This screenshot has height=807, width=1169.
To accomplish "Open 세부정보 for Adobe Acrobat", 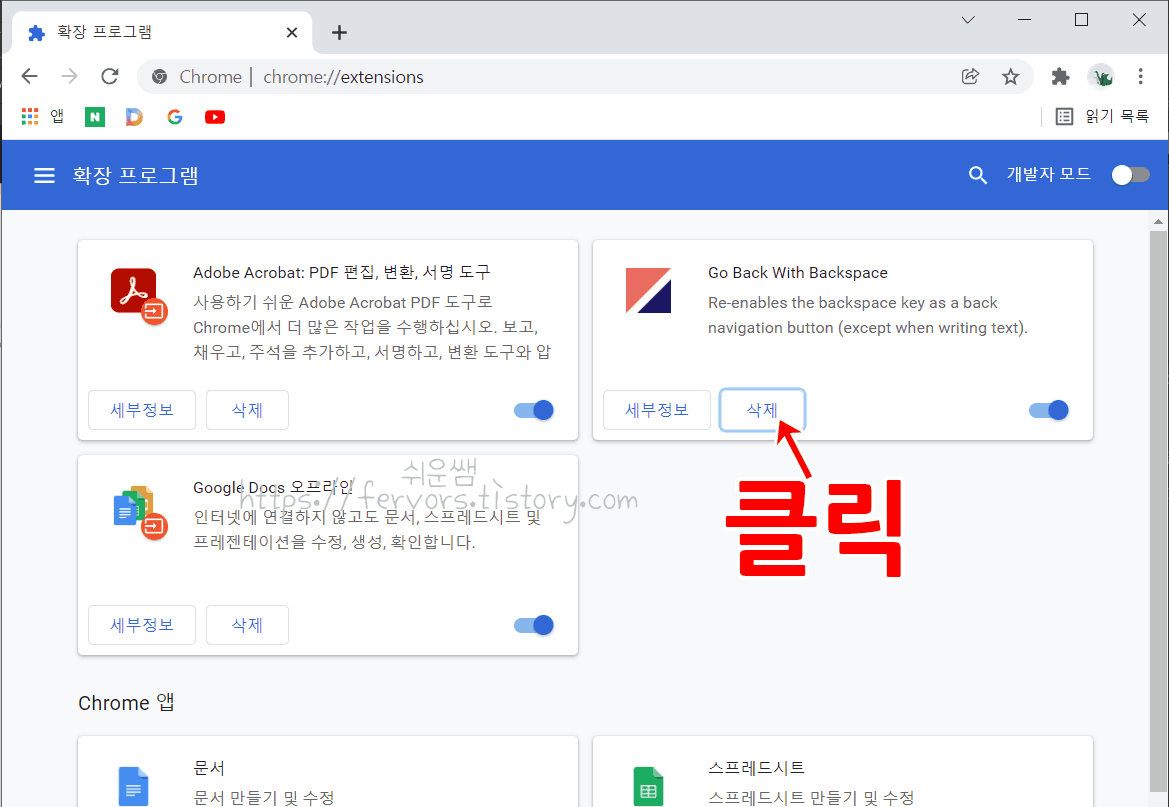I will 142,410.
